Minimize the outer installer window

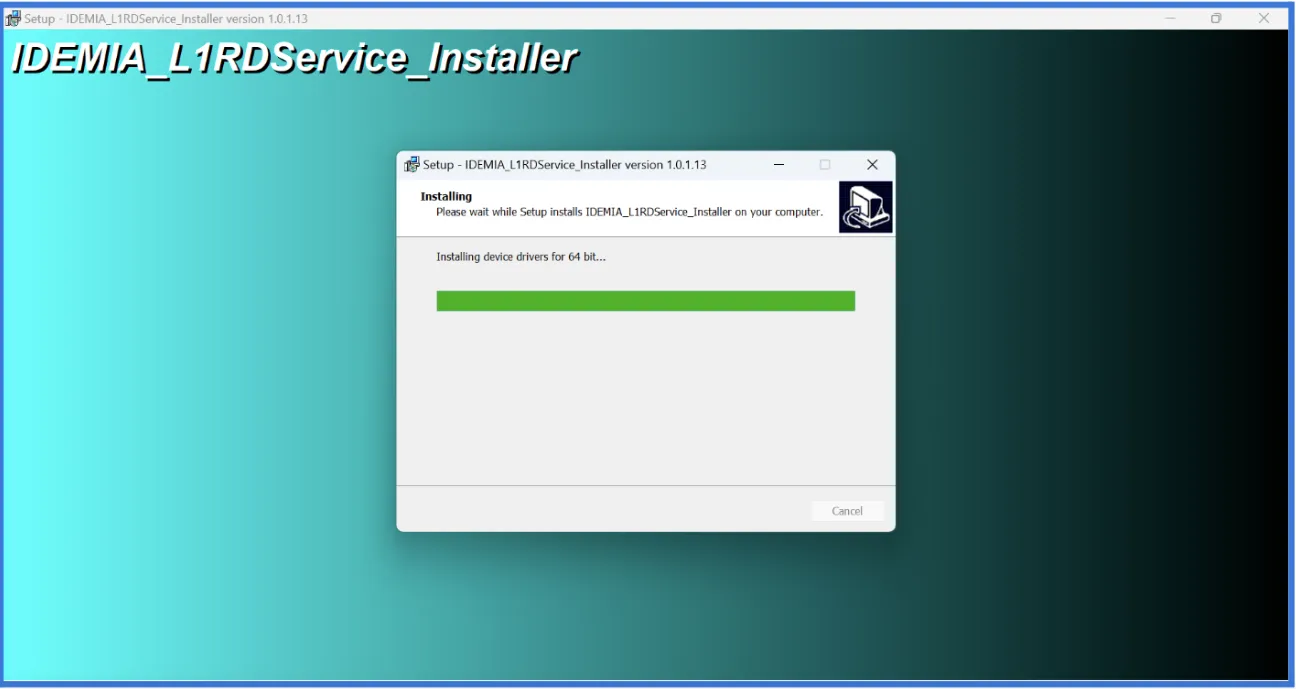[1170, 18]
